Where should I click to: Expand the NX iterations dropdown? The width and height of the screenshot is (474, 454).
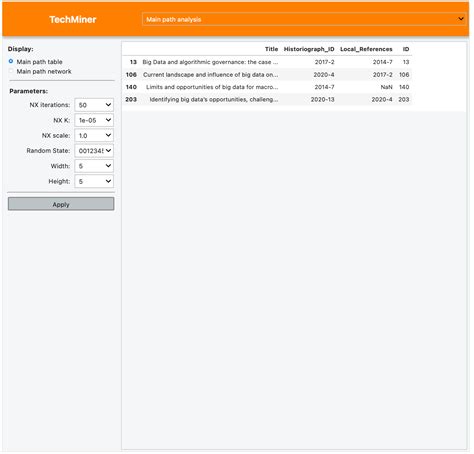94,105
